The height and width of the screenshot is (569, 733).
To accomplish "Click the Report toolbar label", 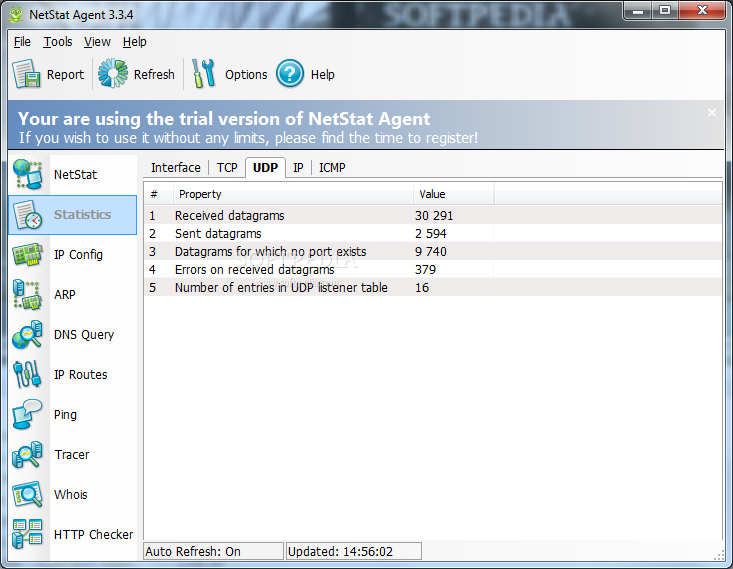I will (65, 74).
